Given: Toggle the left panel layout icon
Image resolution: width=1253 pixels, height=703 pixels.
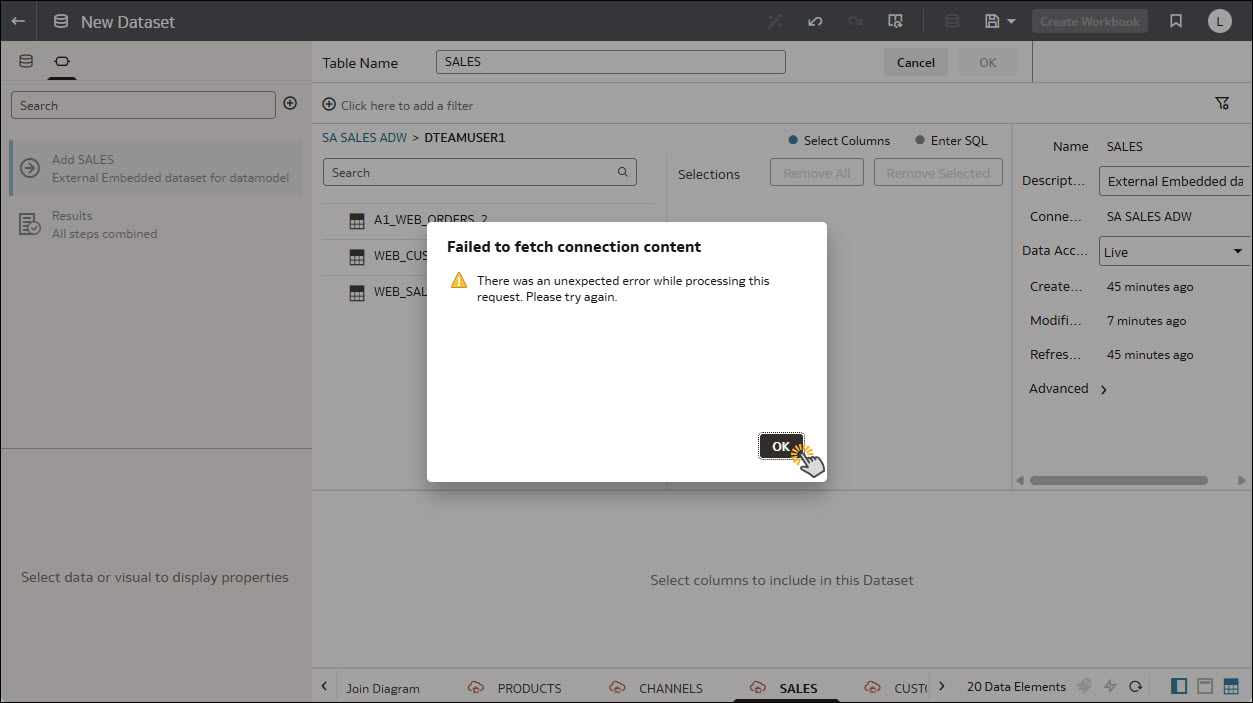Looking at the screenshot, I should (x=1179, y=686).
